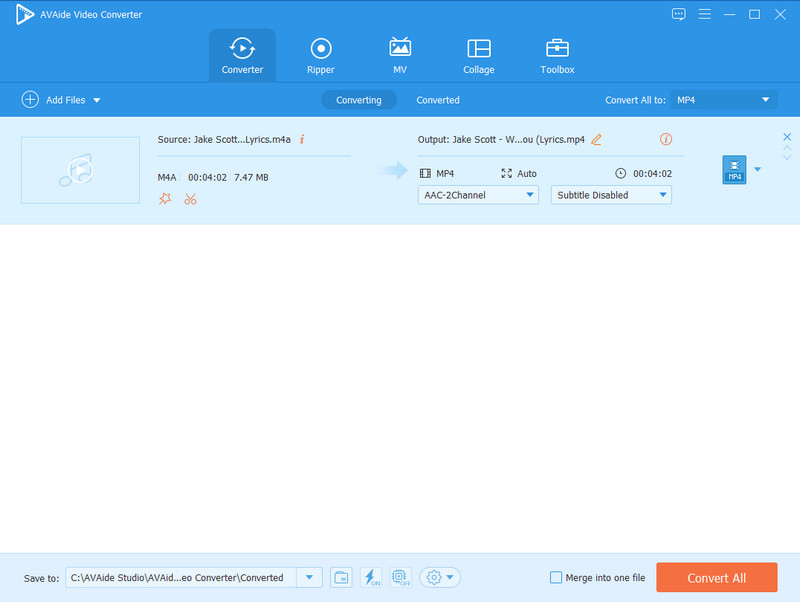The height and width of the screenshot is (602, 800).
Task: Switch to the Ripper tab
Action: coord(321,55)
